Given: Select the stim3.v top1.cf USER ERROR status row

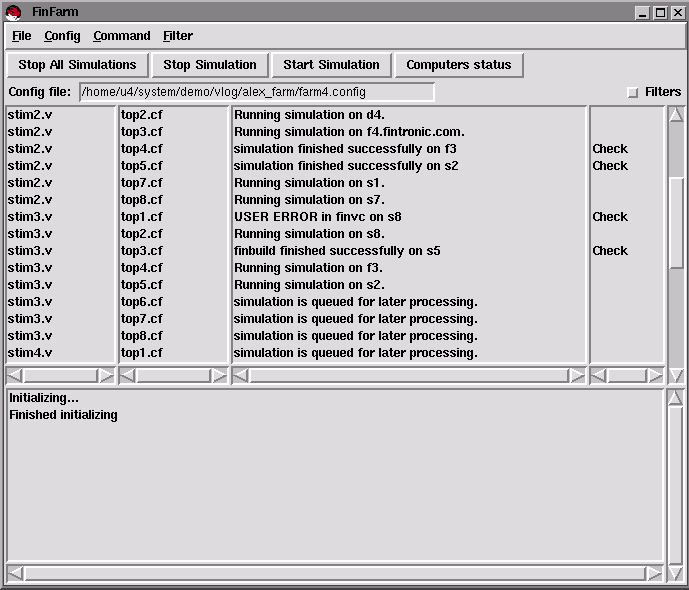Looking at the screenshot, I should click(317, 217).
